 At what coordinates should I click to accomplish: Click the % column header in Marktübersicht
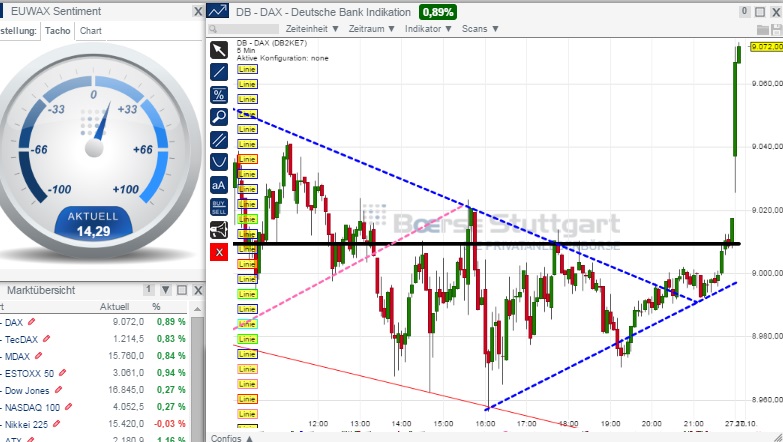click(x=156, y=307)
